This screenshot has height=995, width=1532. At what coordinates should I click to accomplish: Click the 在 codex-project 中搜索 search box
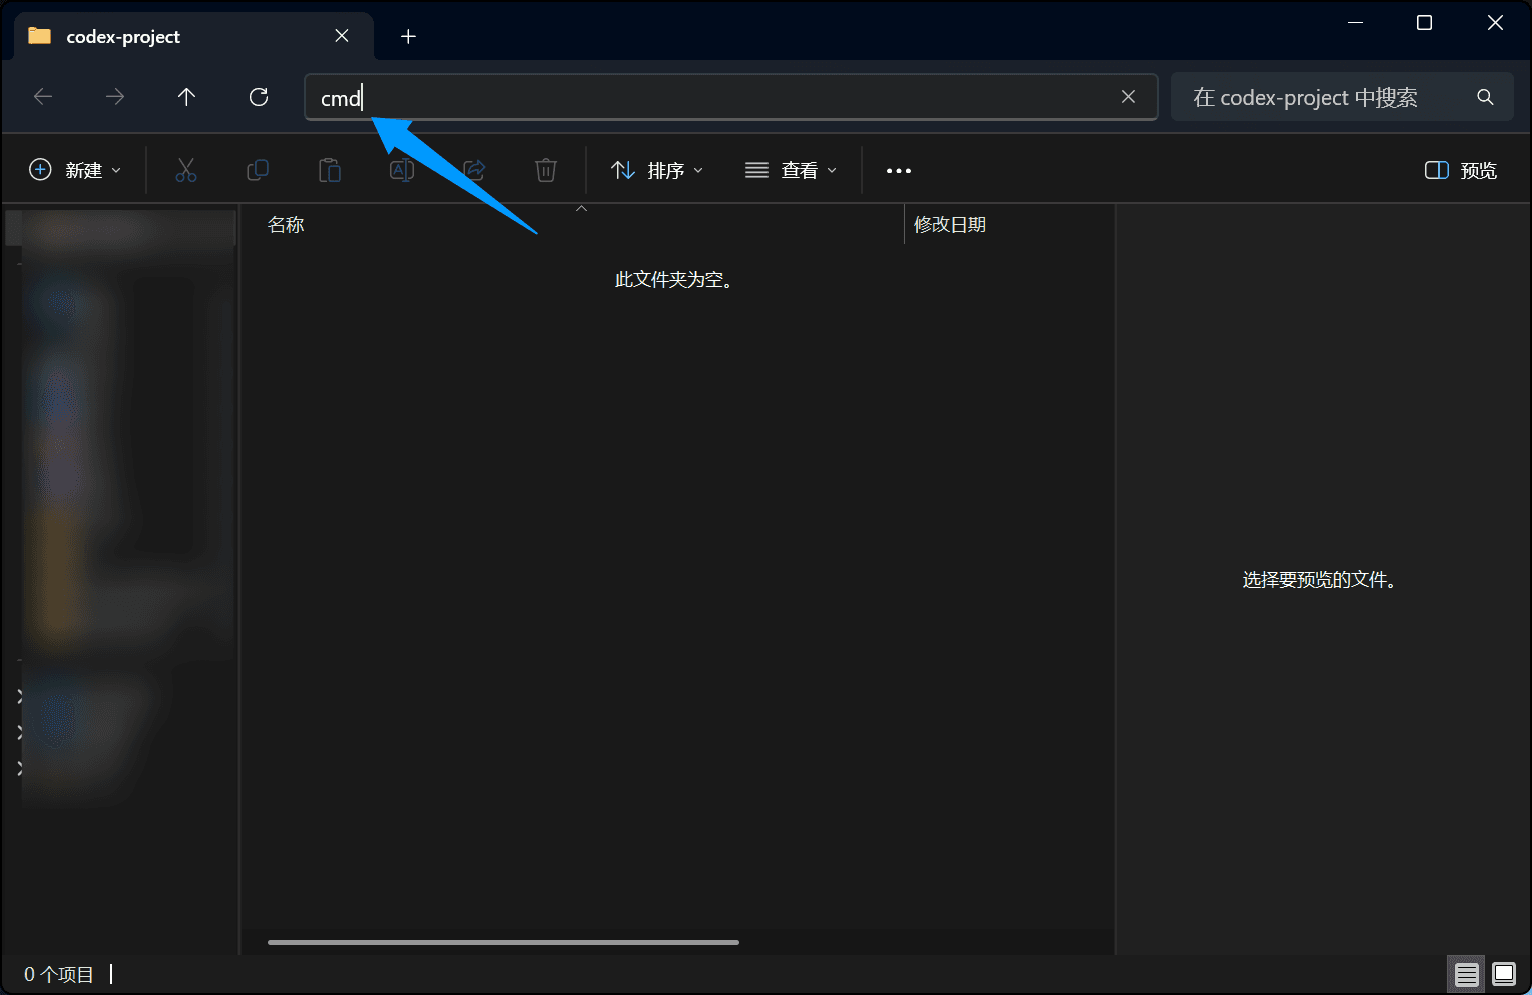(x=1341, y=97)
